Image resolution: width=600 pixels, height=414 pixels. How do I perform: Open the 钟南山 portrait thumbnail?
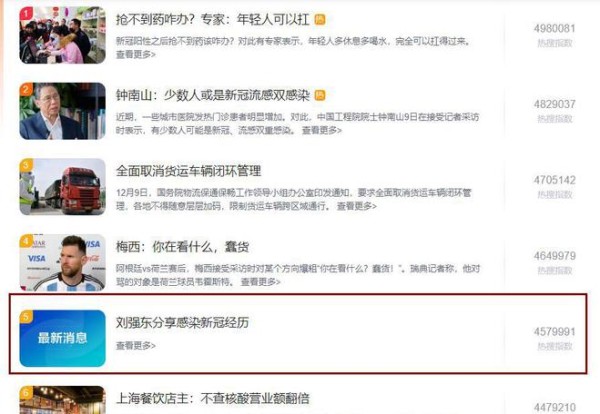tap(62, 111)
